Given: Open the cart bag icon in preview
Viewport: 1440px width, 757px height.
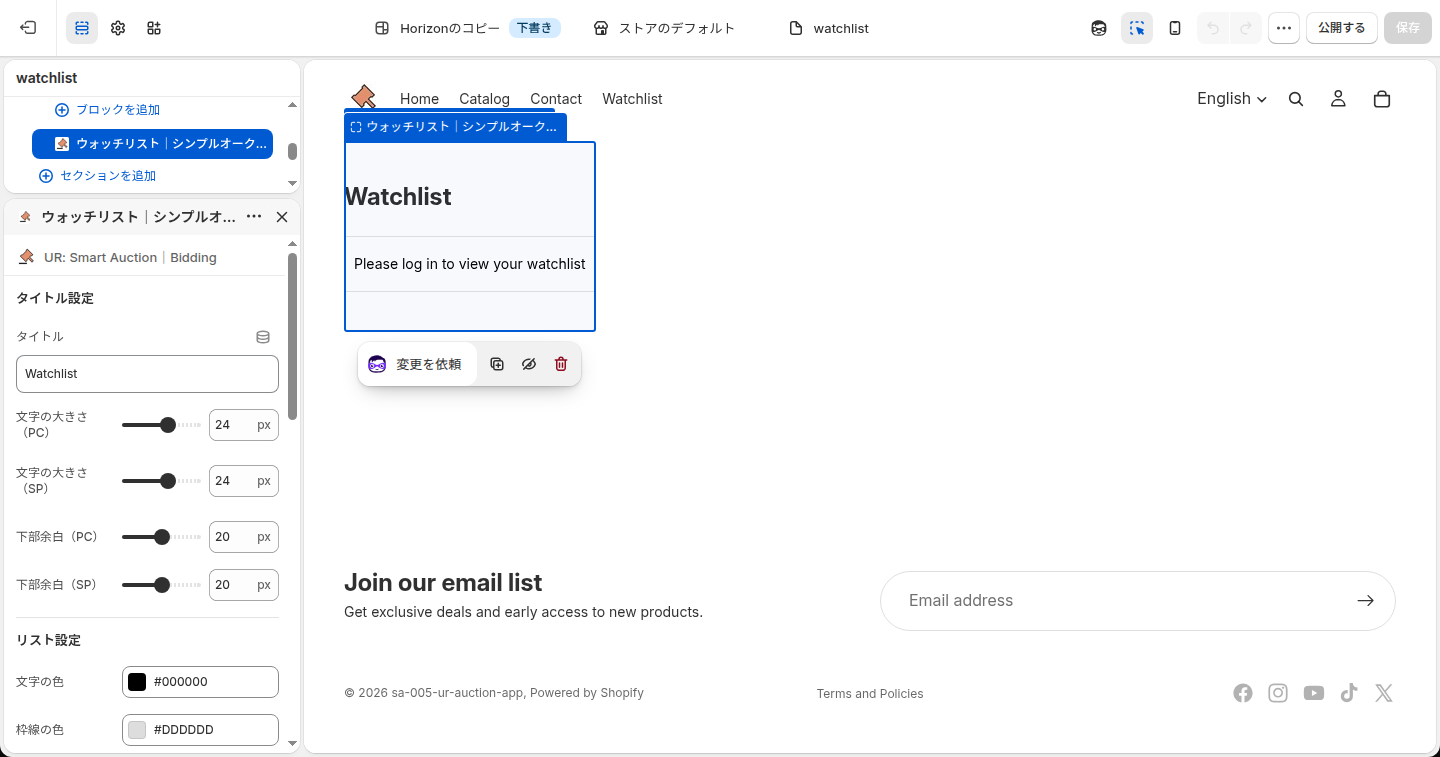Looking at the screenshot, I should (1382, 99).
